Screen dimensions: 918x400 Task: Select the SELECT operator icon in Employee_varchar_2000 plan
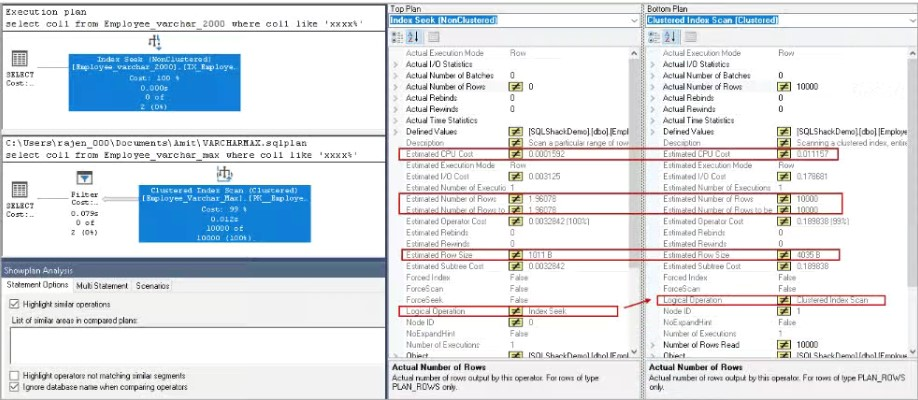[20, 59]
